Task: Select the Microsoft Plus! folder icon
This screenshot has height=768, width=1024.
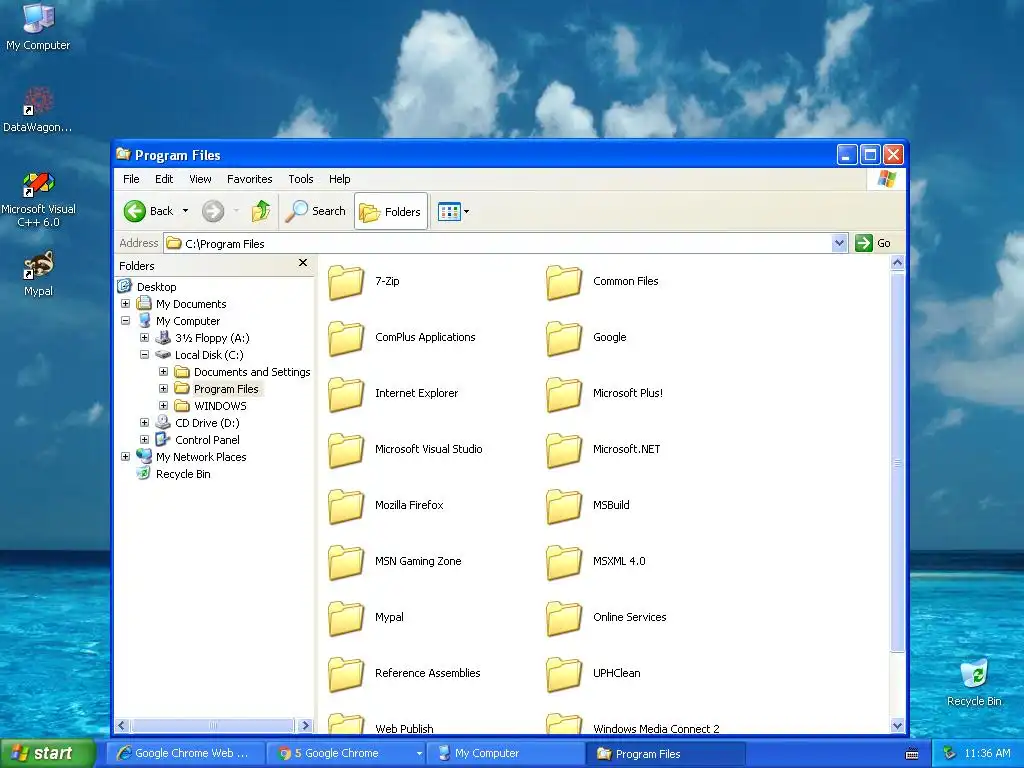Action: tap(564, 394)
